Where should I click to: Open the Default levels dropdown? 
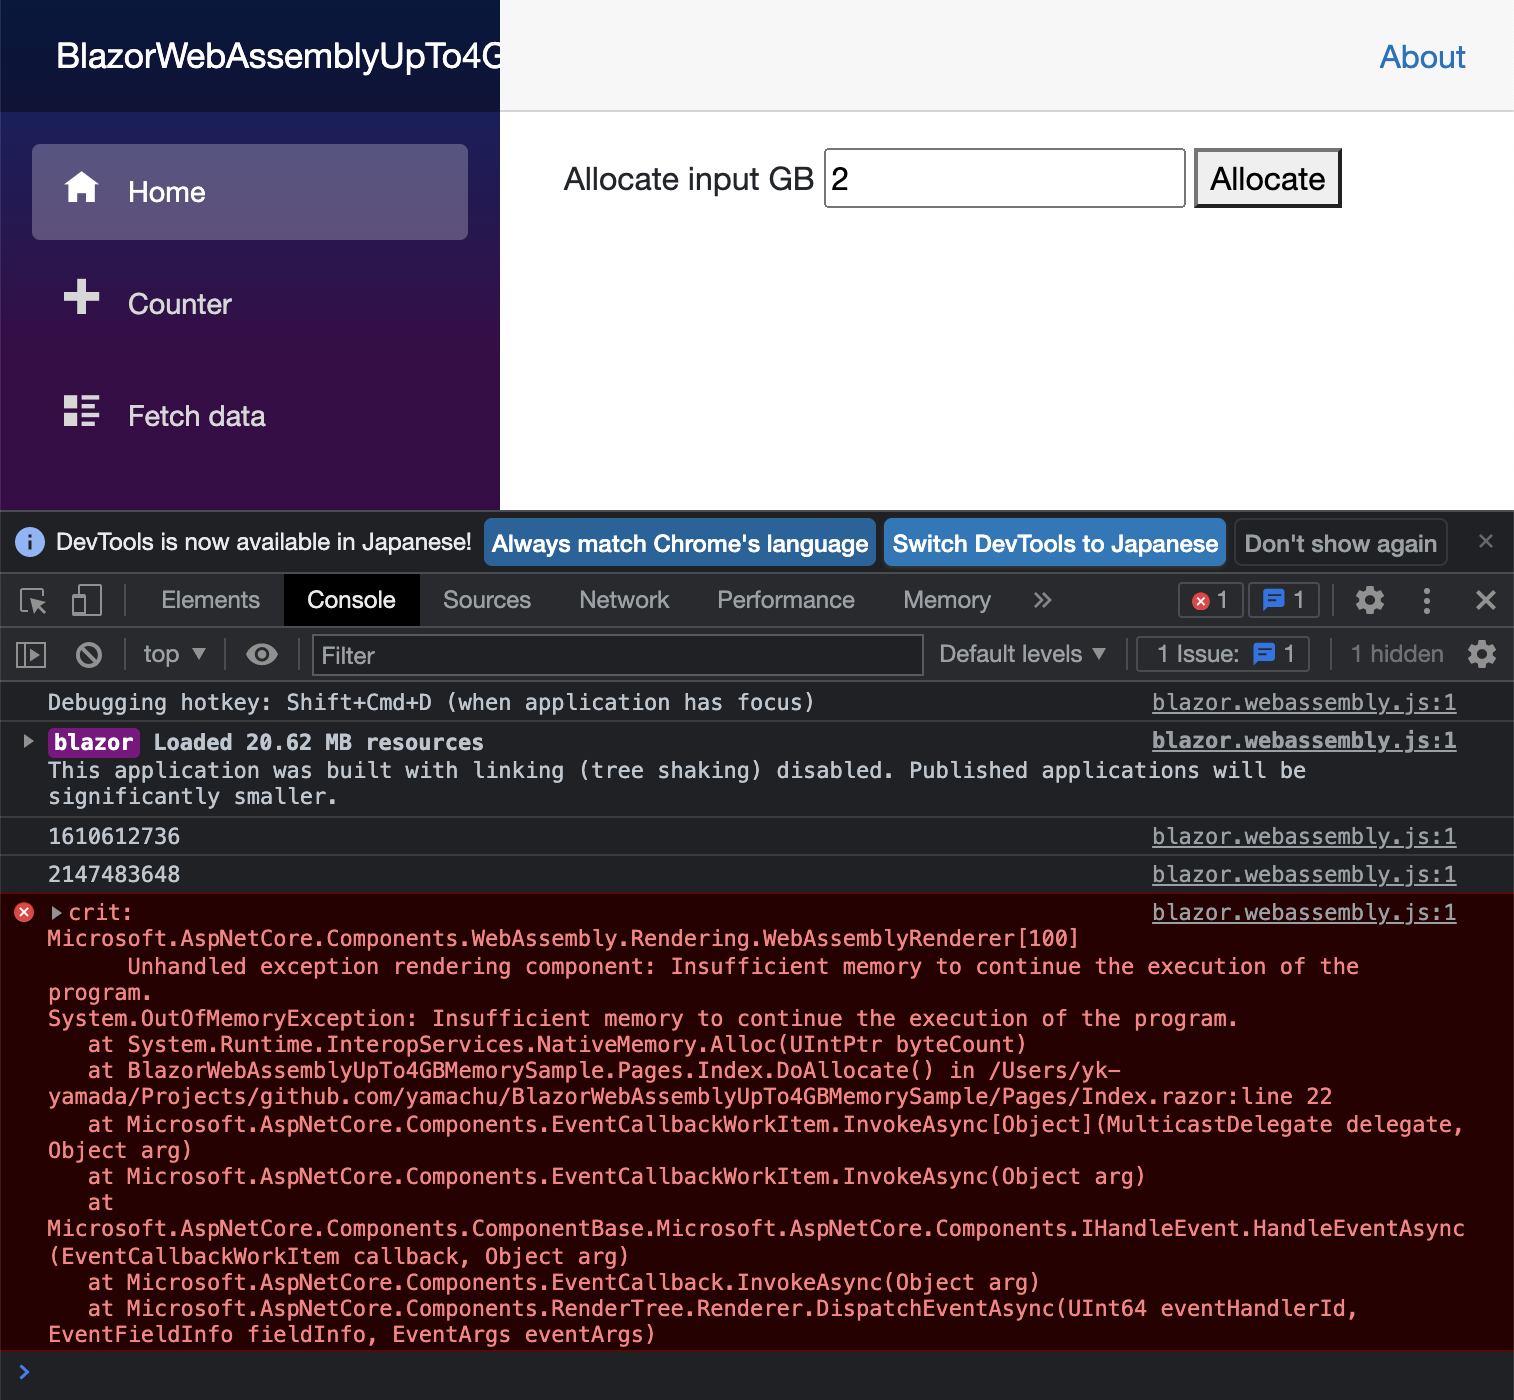coord(1022,654)
